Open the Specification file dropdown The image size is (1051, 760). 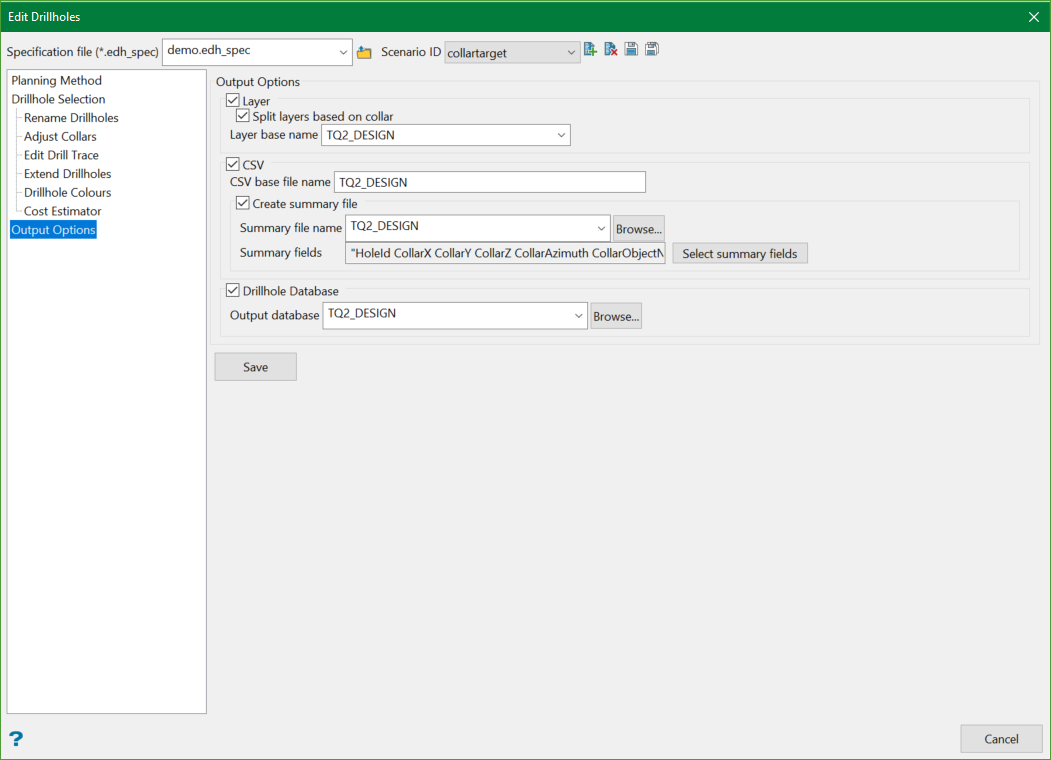[x=343, y=52]
